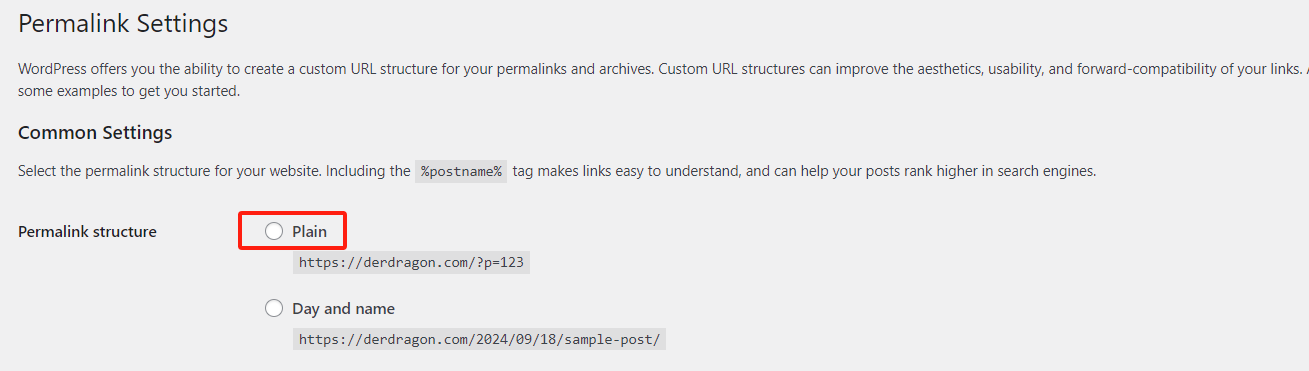Click the Permalink Settings page heading
The width and height of the screenshot is (1309, 371).
click(123, 23)
